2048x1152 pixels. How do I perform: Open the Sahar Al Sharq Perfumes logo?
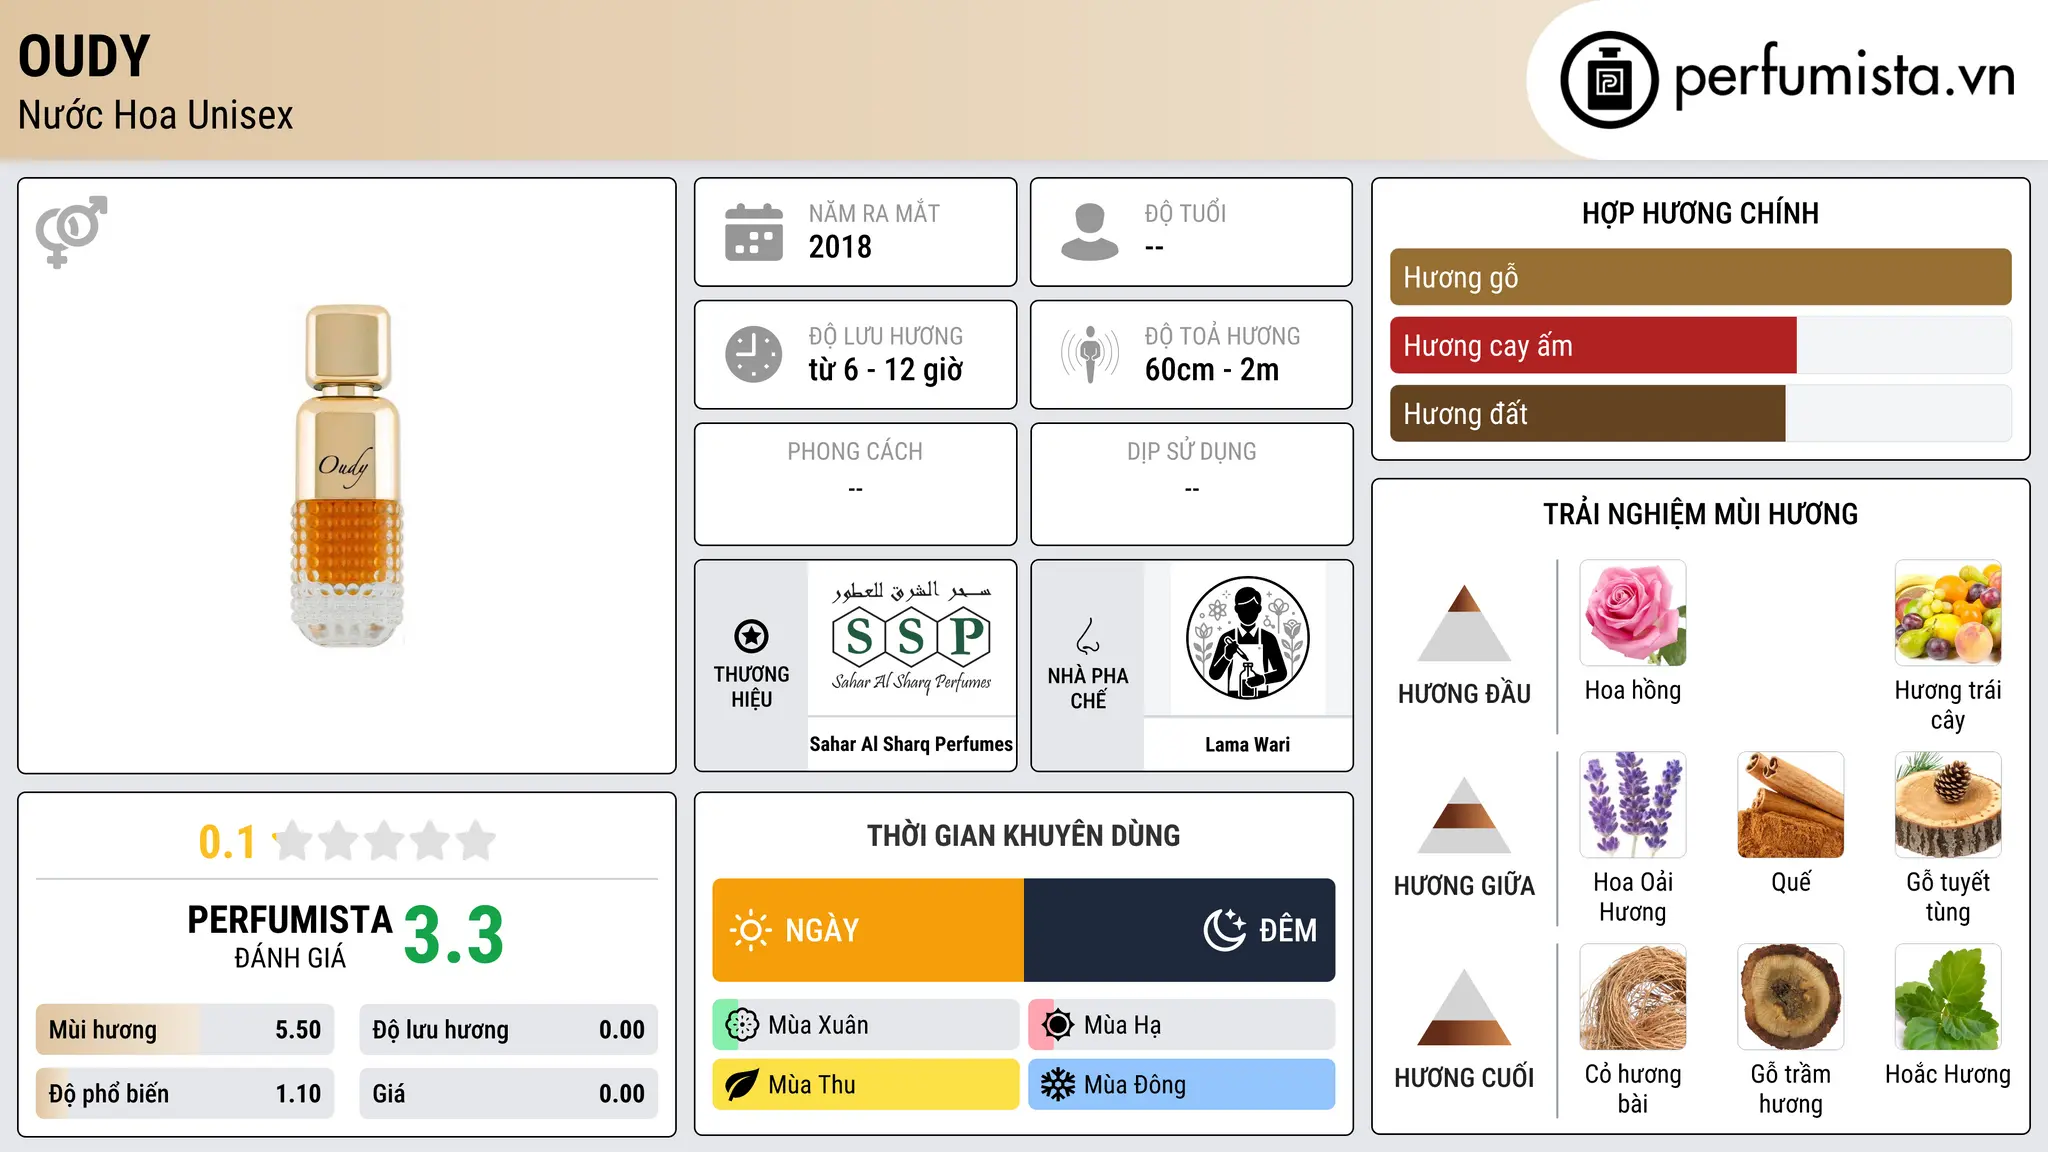pos(911,637)
